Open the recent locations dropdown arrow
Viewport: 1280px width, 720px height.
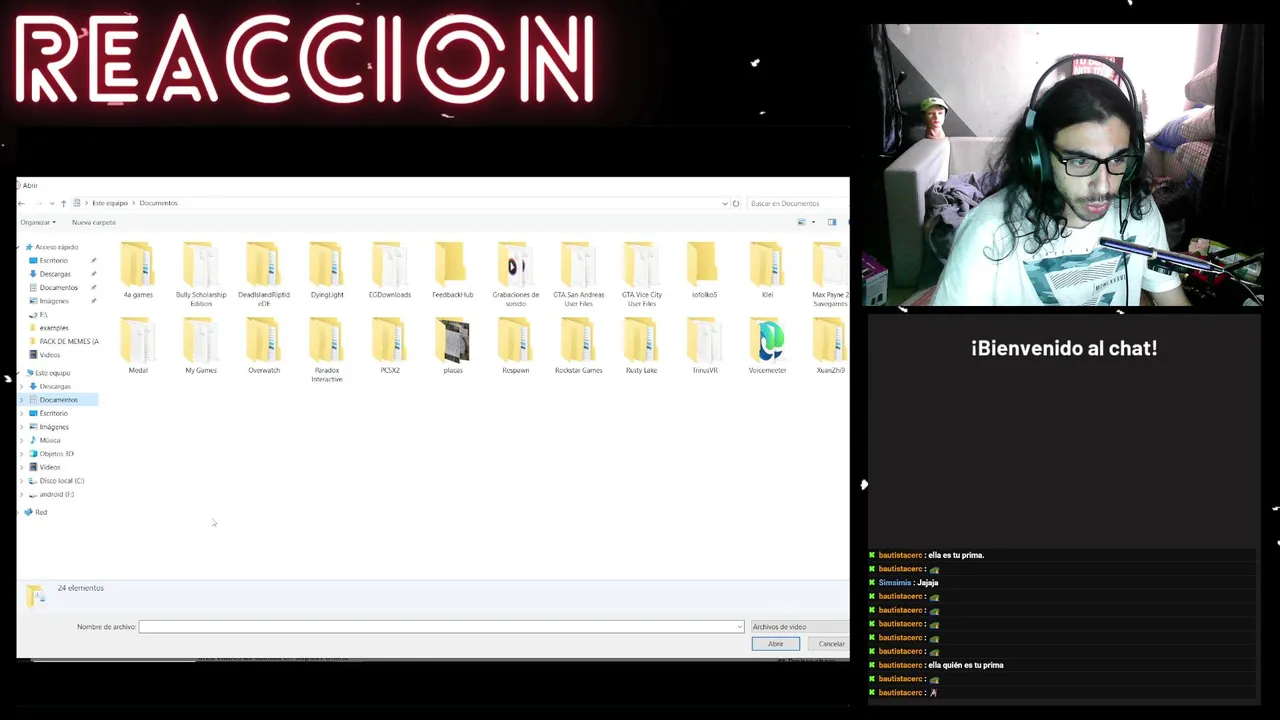(52, 203)
